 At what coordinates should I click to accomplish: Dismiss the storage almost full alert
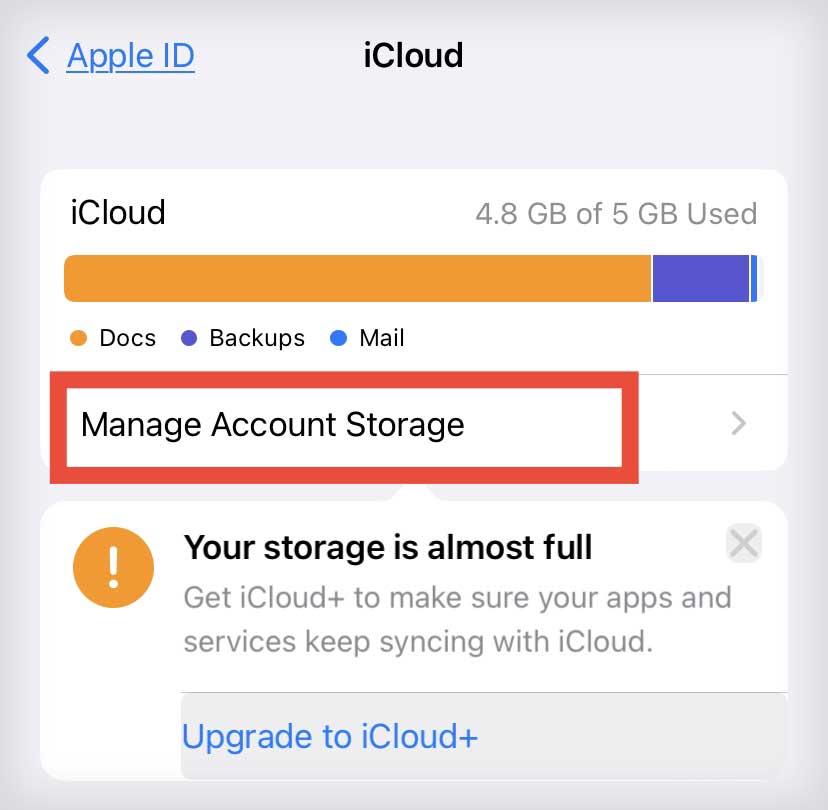744,544
